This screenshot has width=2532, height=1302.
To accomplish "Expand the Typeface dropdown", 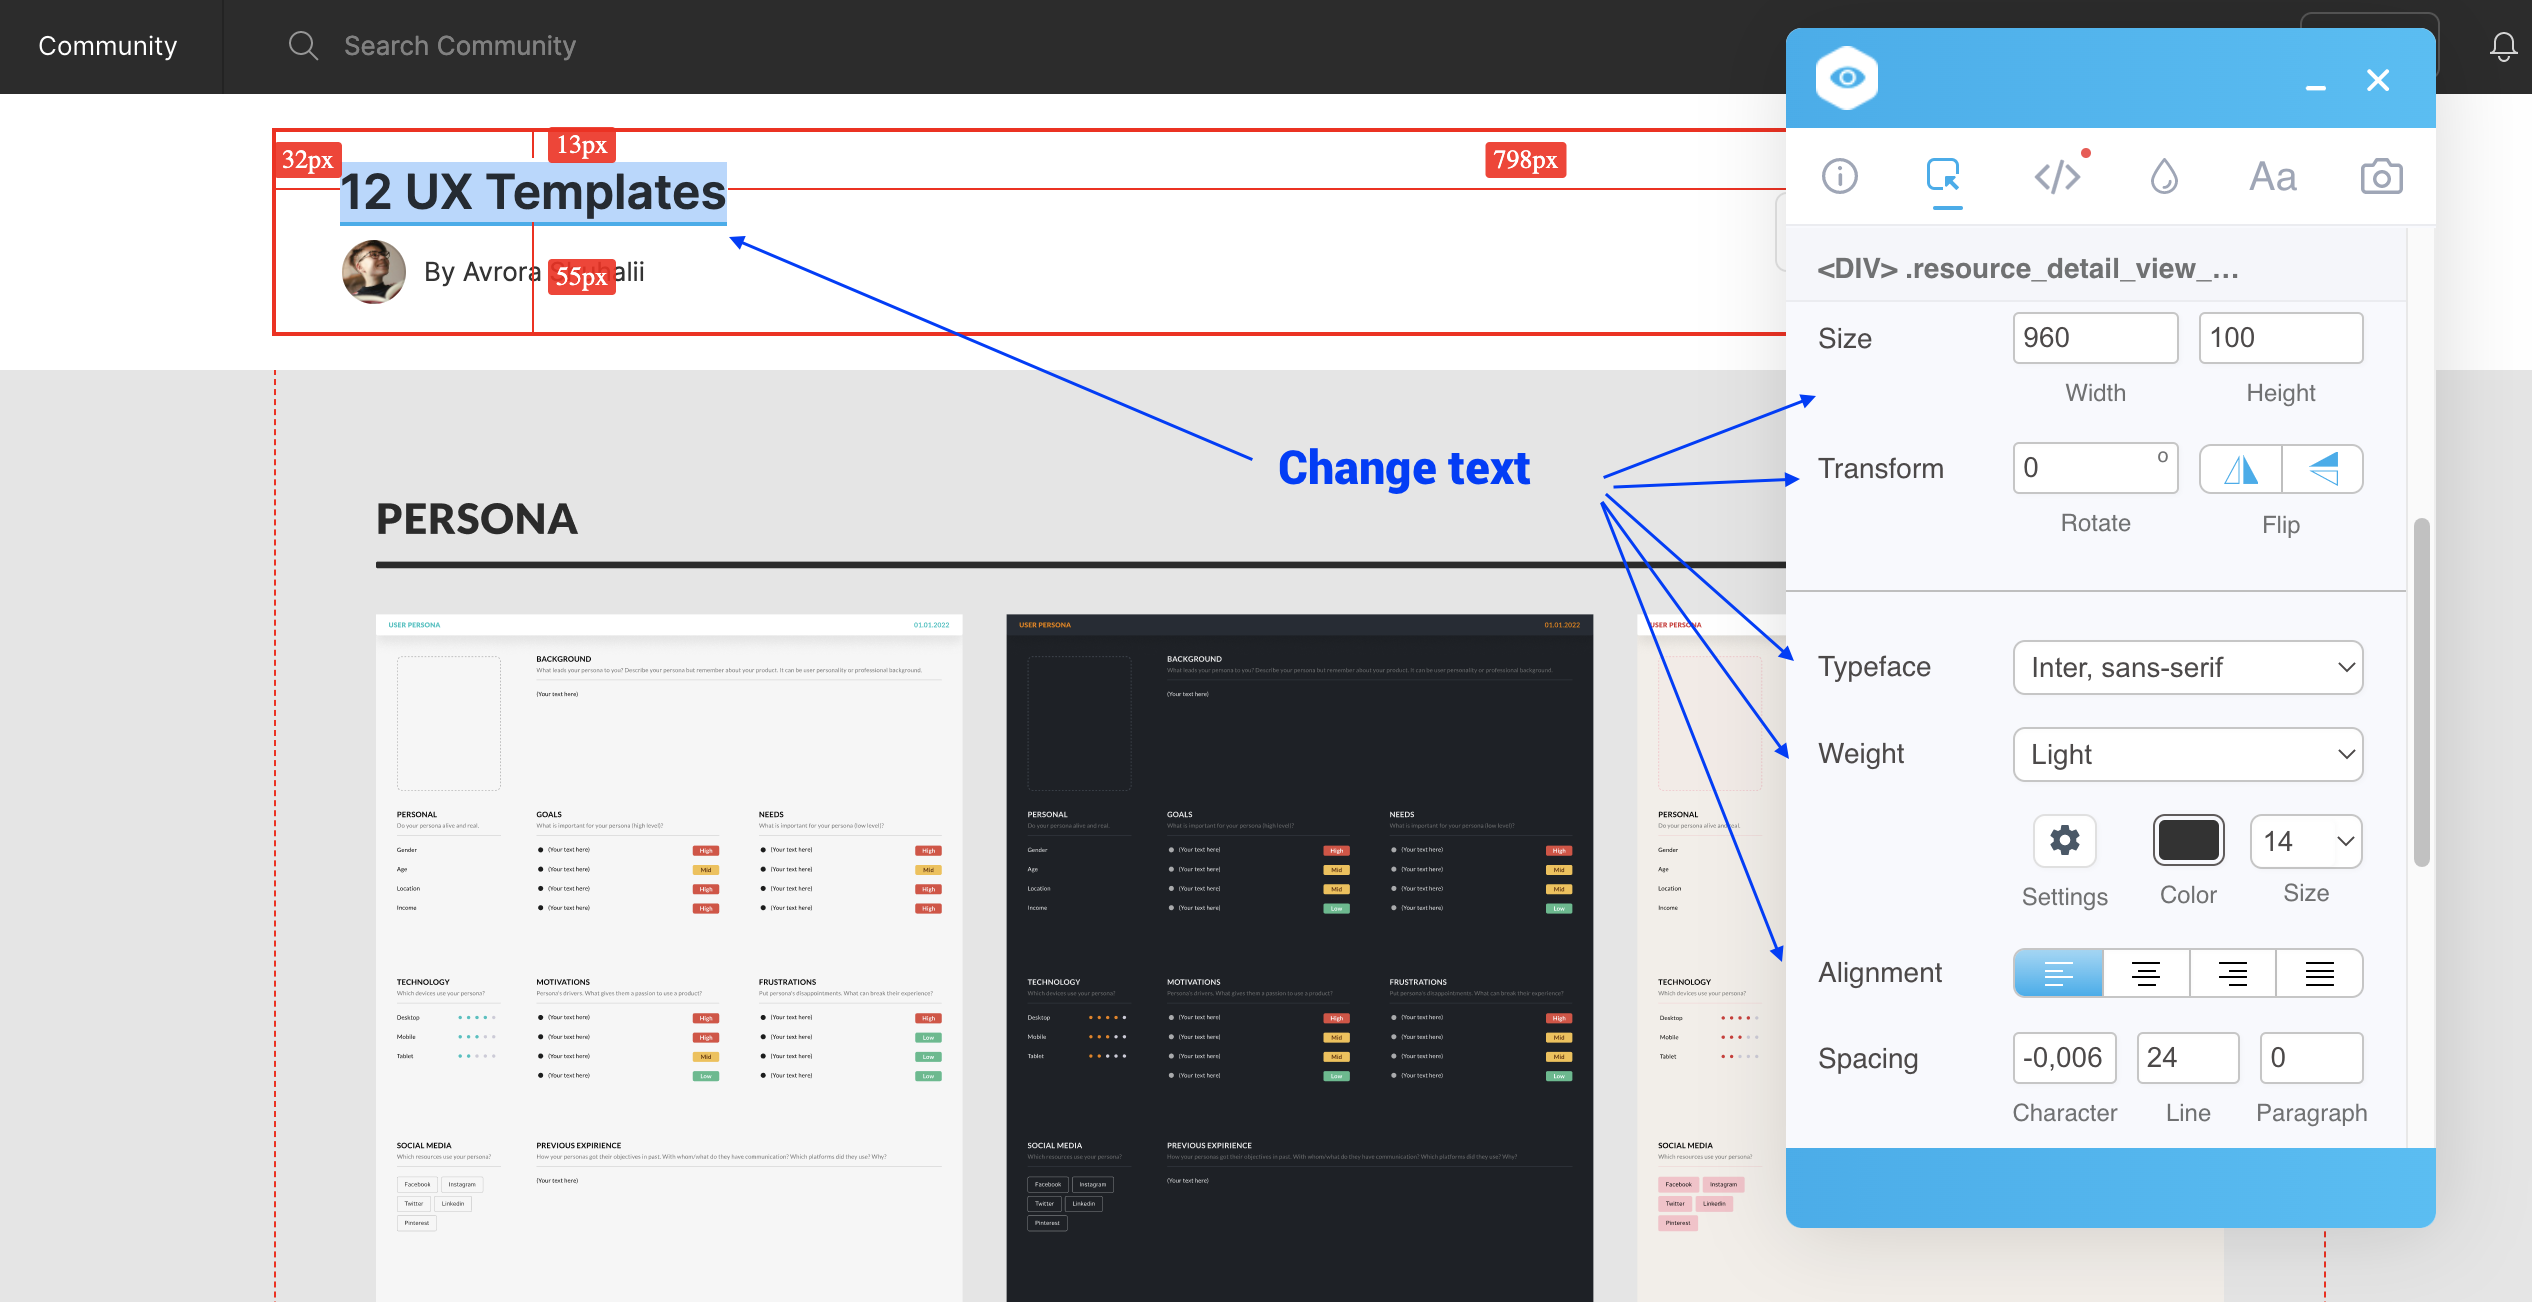I will (2187, 668).
